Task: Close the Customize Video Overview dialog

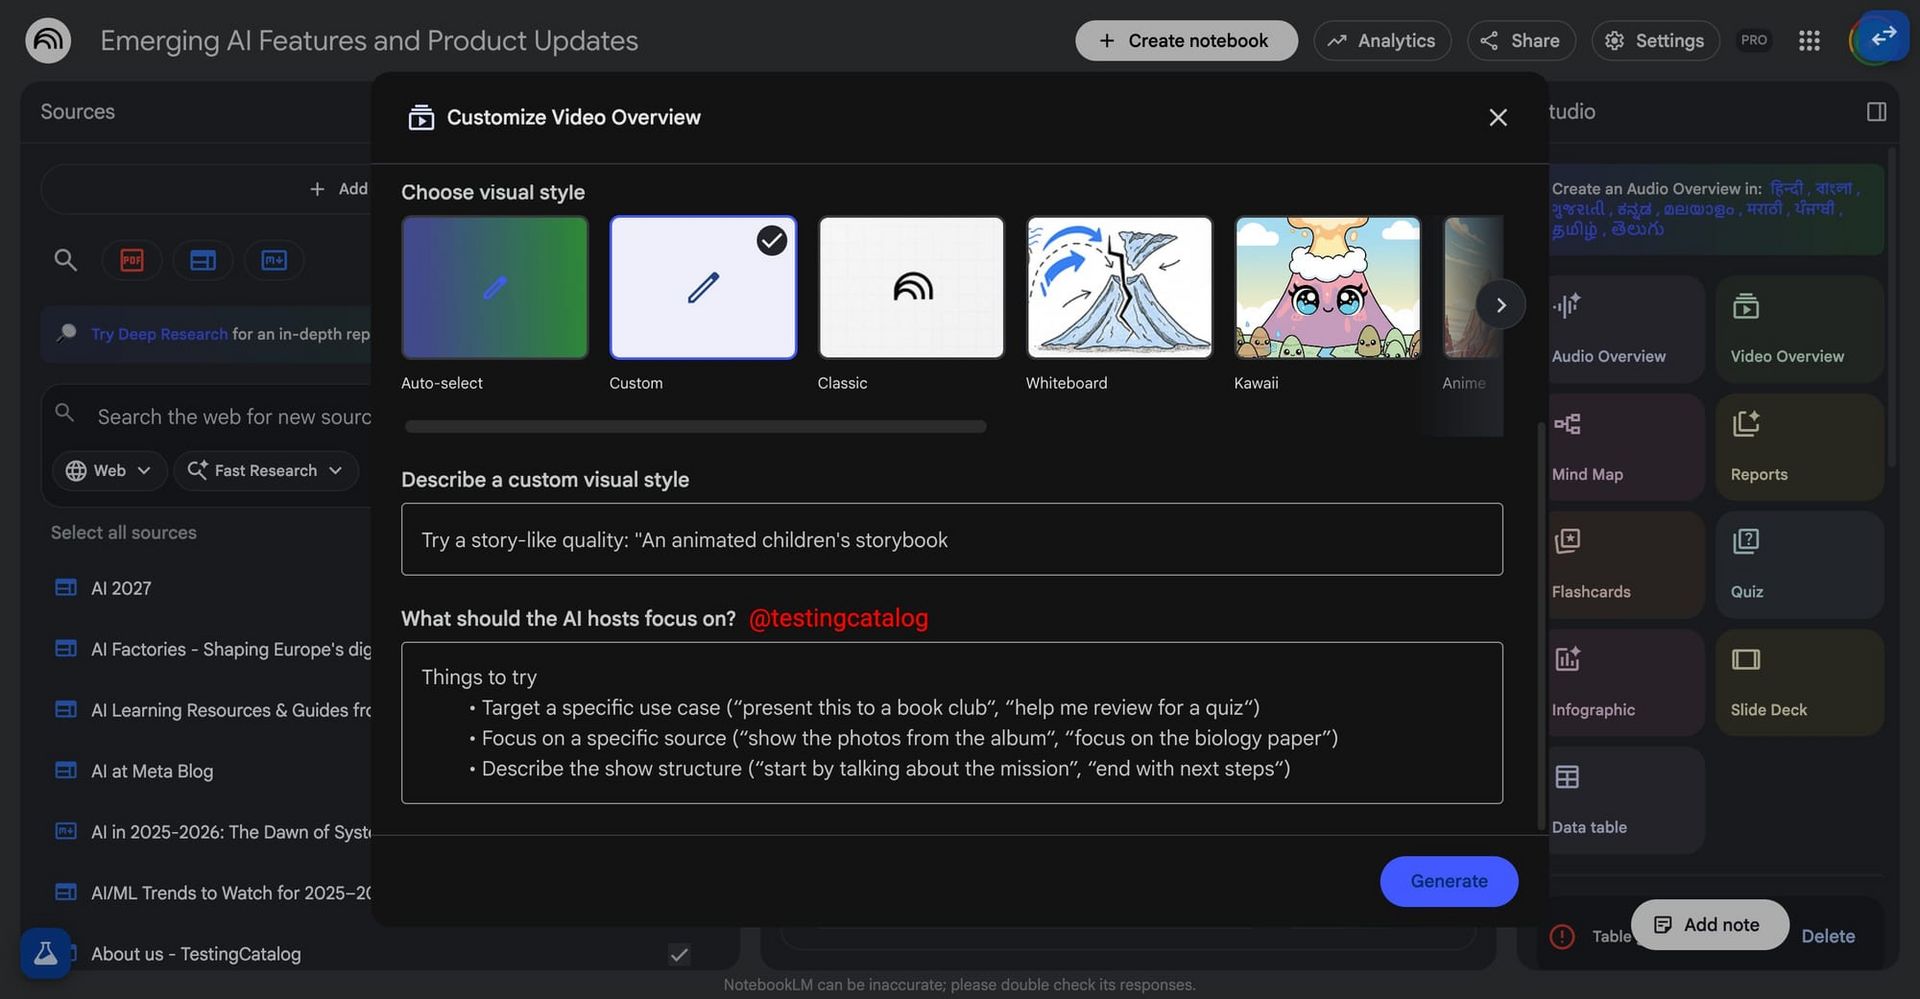Action: [x=1497, y=118]
